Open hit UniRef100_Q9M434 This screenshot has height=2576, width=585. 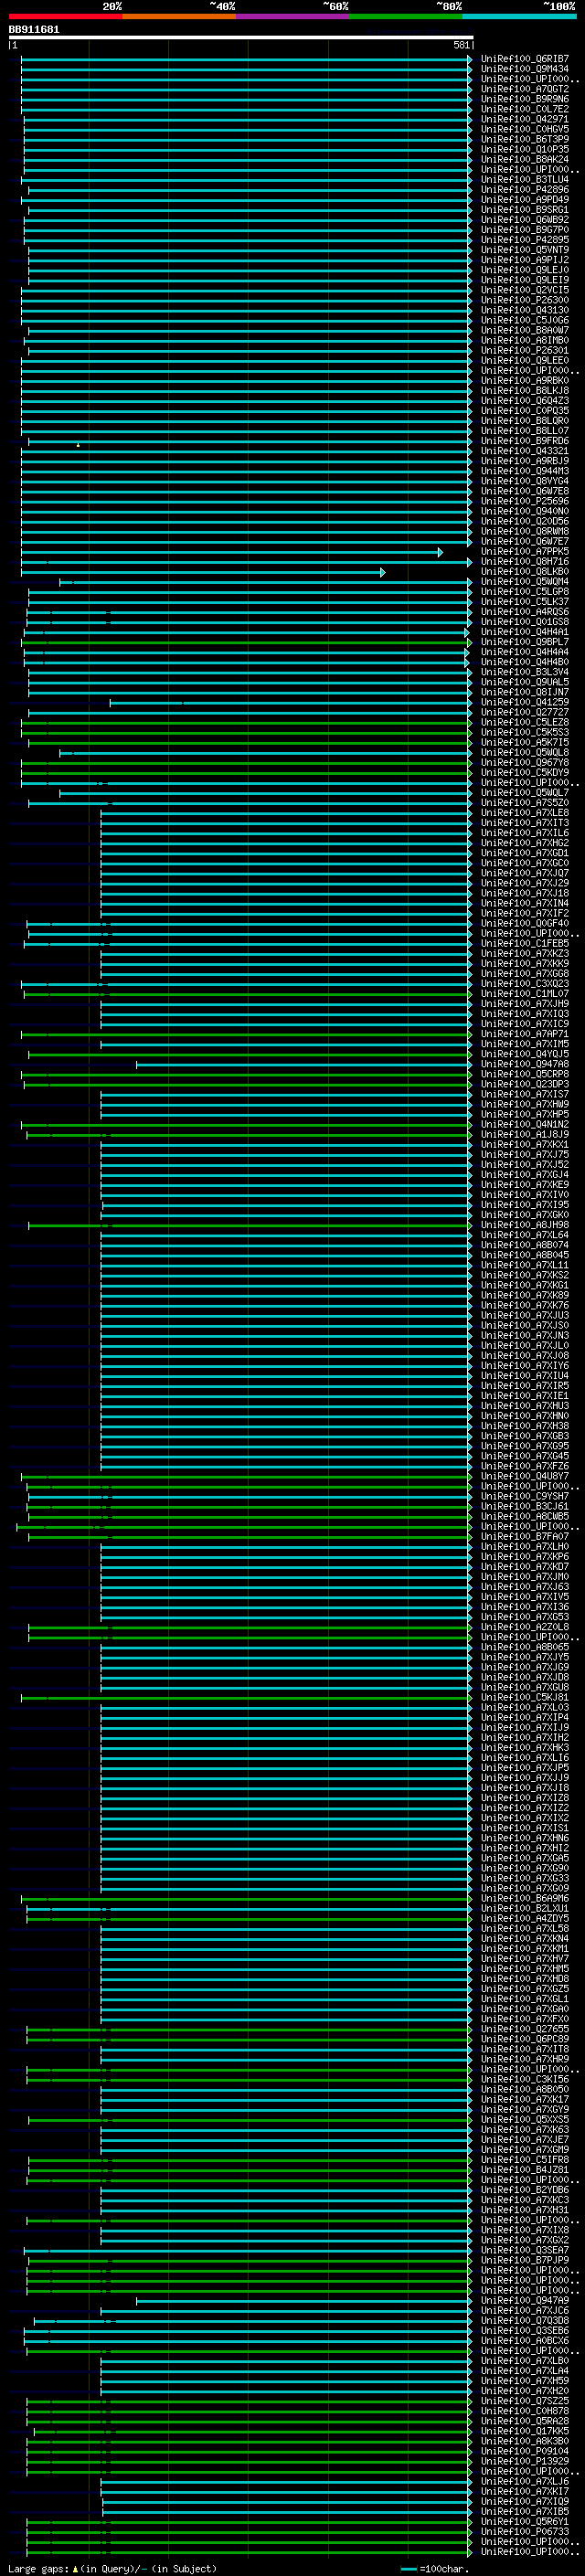525,69
